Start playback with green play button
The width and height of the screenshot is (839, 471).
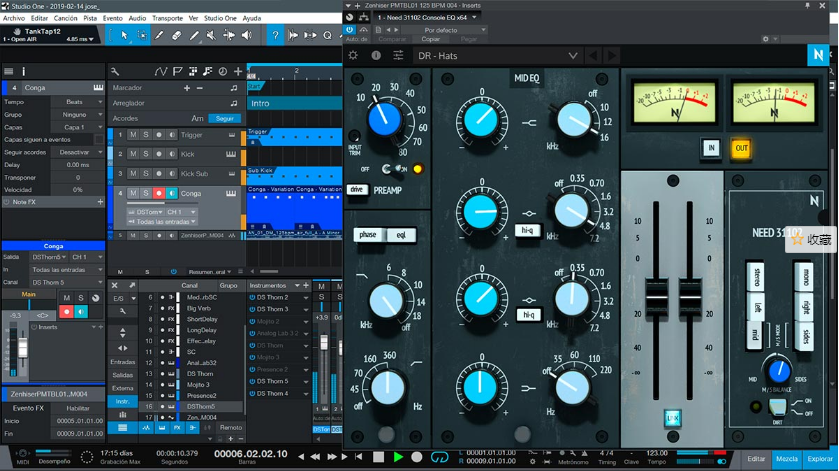click(398, 457)
